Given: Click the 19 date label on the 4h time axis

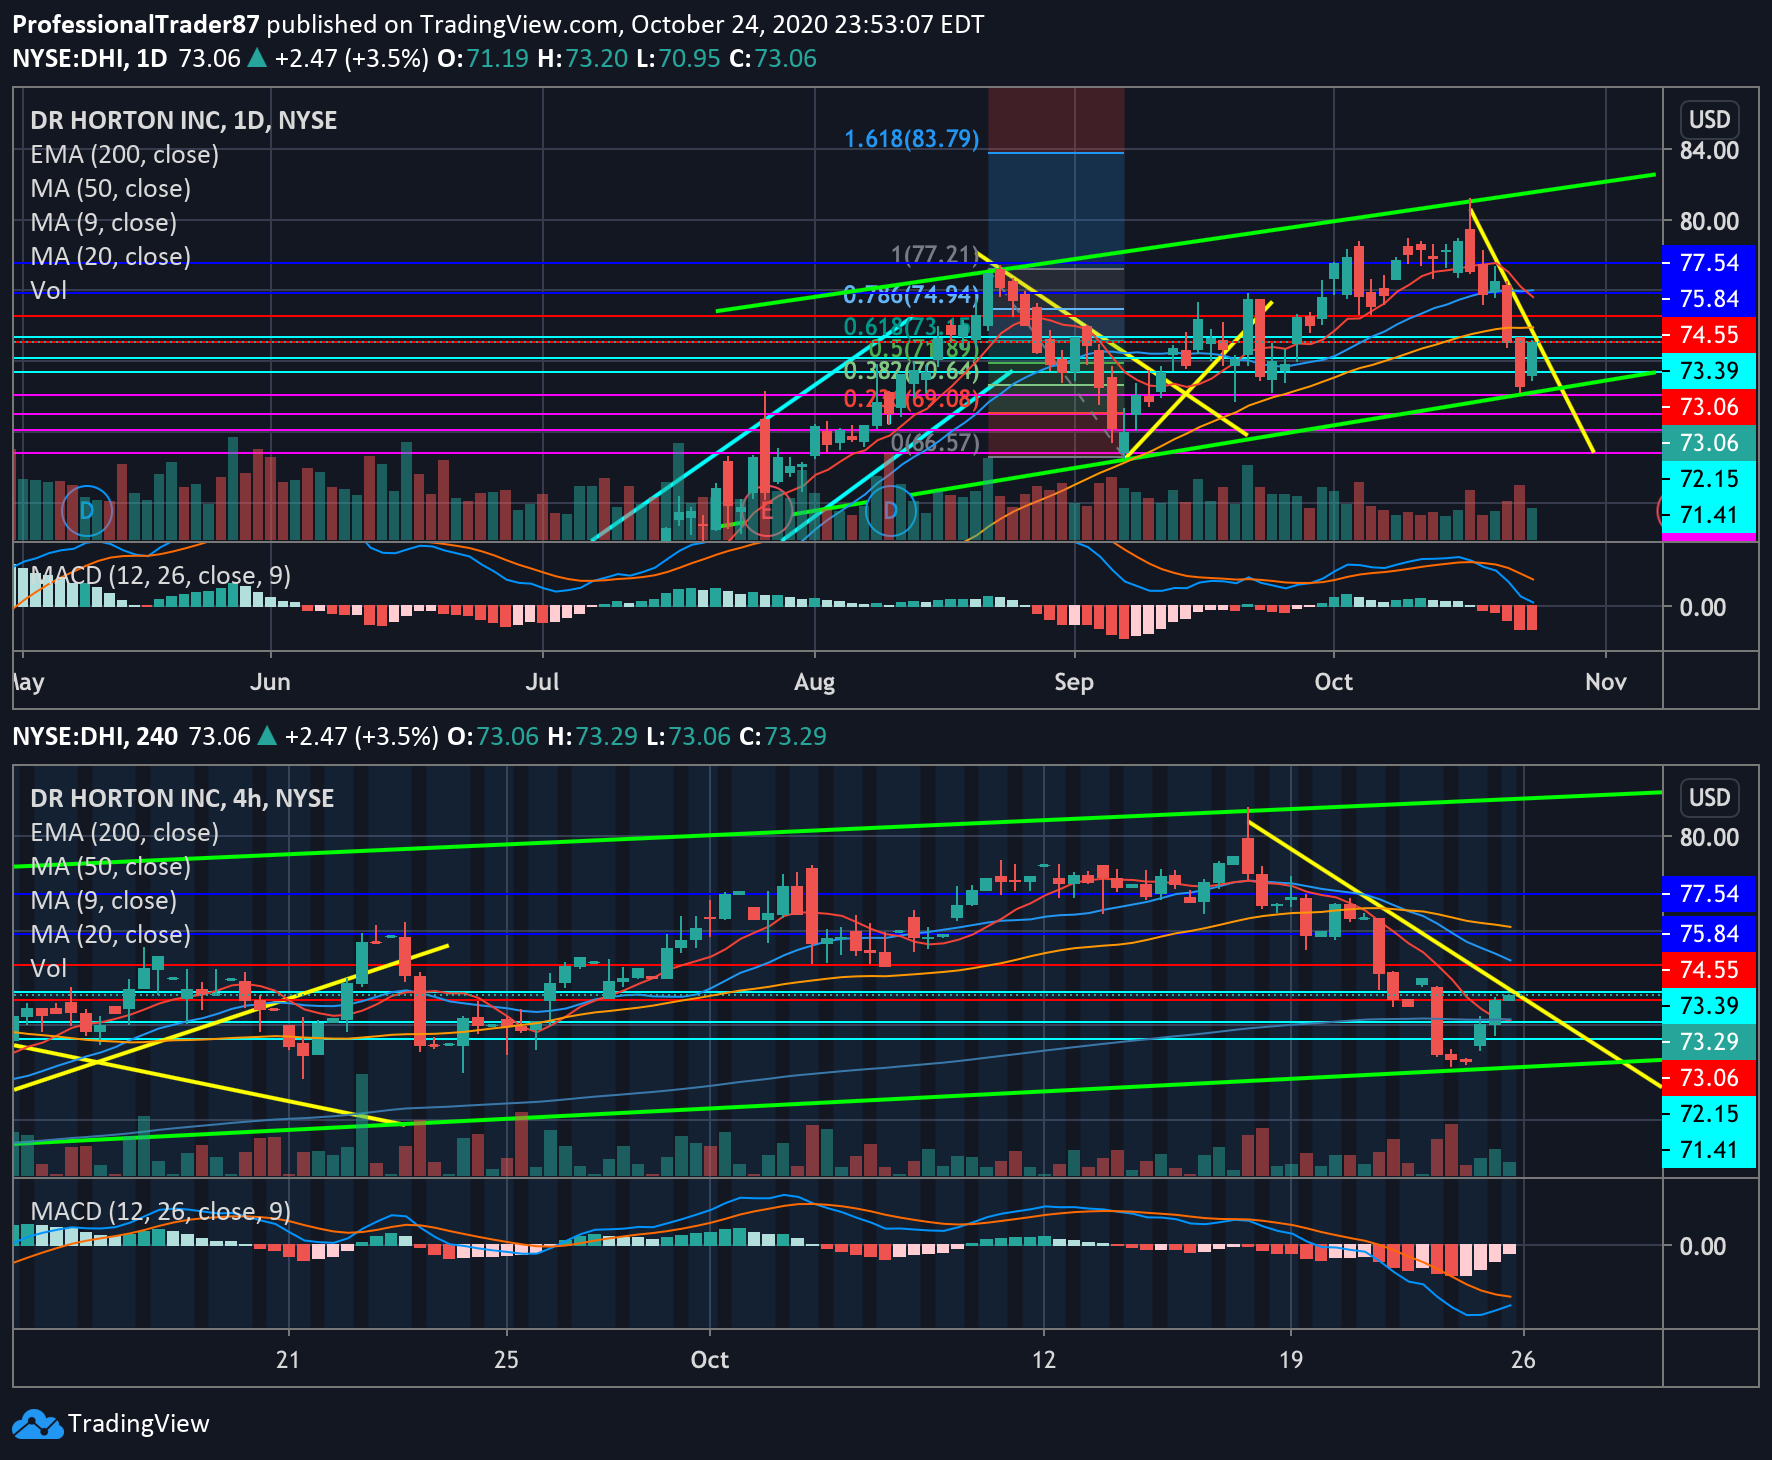Looking at the screenshot, I should (1291, 1360).
